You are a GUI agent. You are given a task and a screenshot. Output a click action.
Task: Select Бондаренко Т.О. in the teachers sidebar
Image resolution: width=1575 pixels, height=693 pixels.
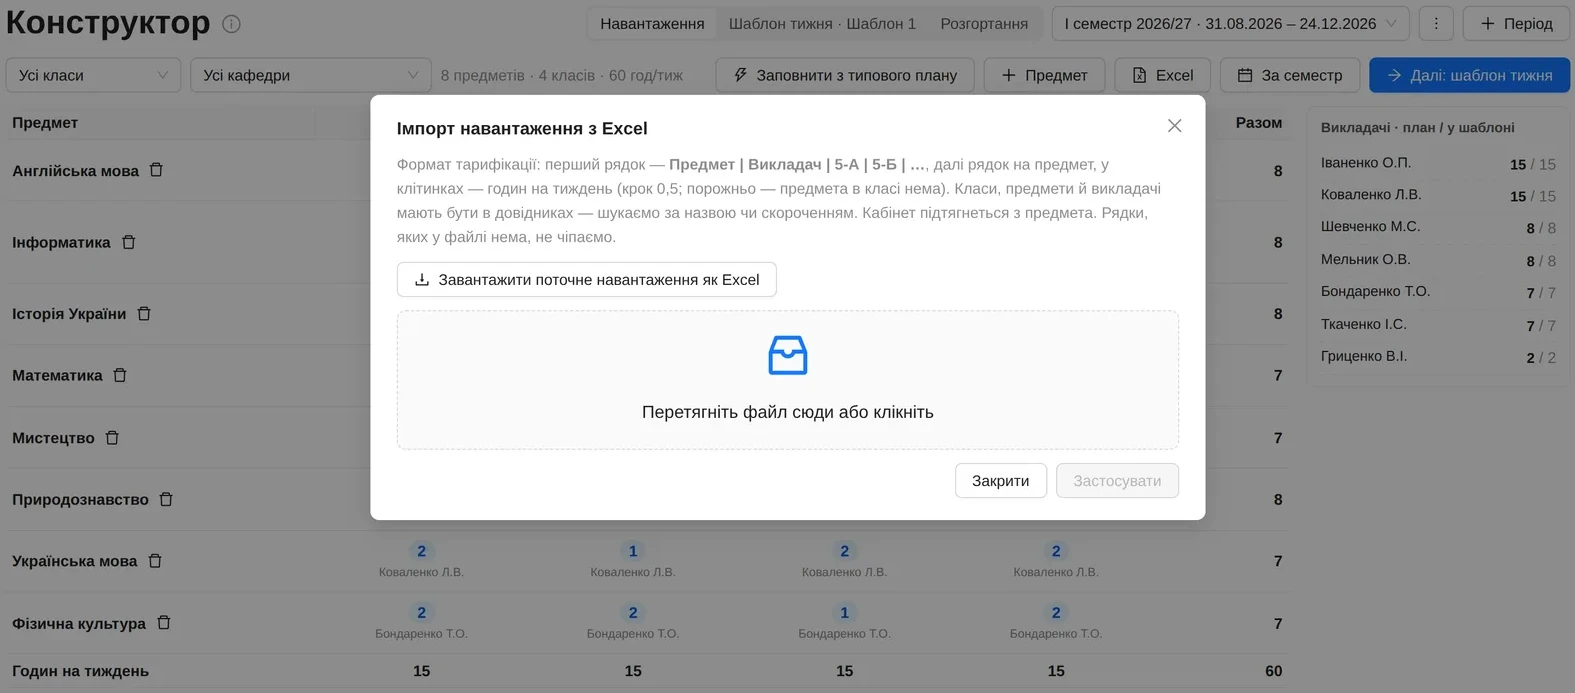(1375, 291)
